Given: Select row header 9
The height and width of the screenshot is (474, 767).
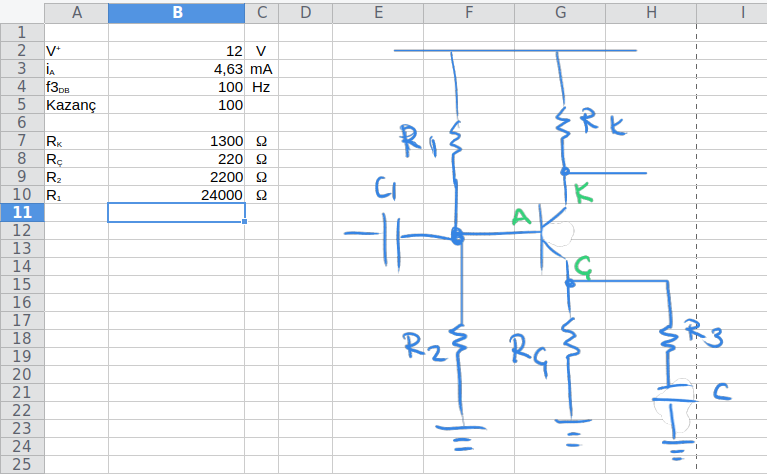Looking at the screenshot, I should point(22,177).
